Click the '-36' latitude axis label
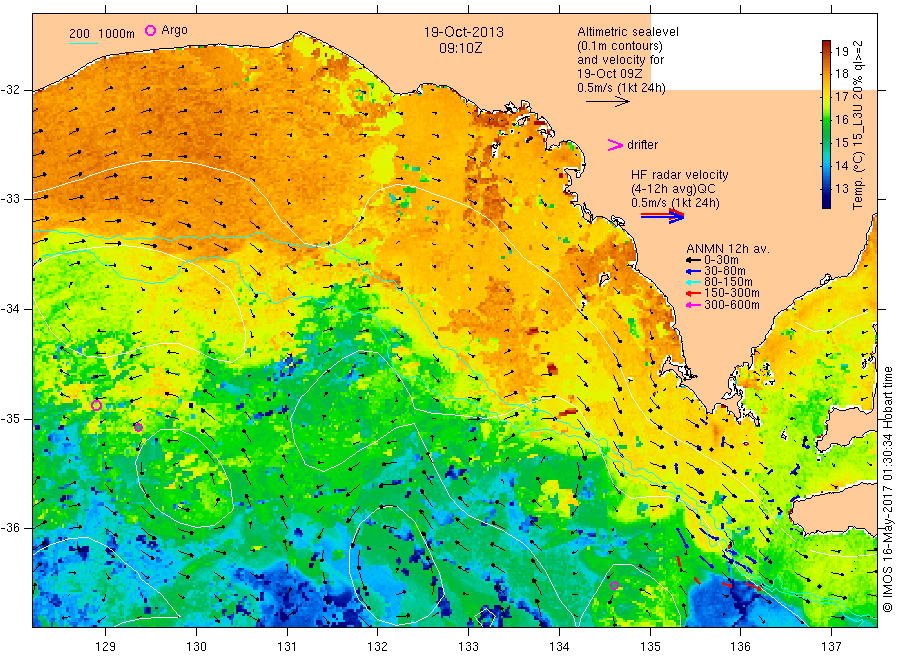Image resolution: width=900 pixels, height=660 pixels. click(10, 527)
